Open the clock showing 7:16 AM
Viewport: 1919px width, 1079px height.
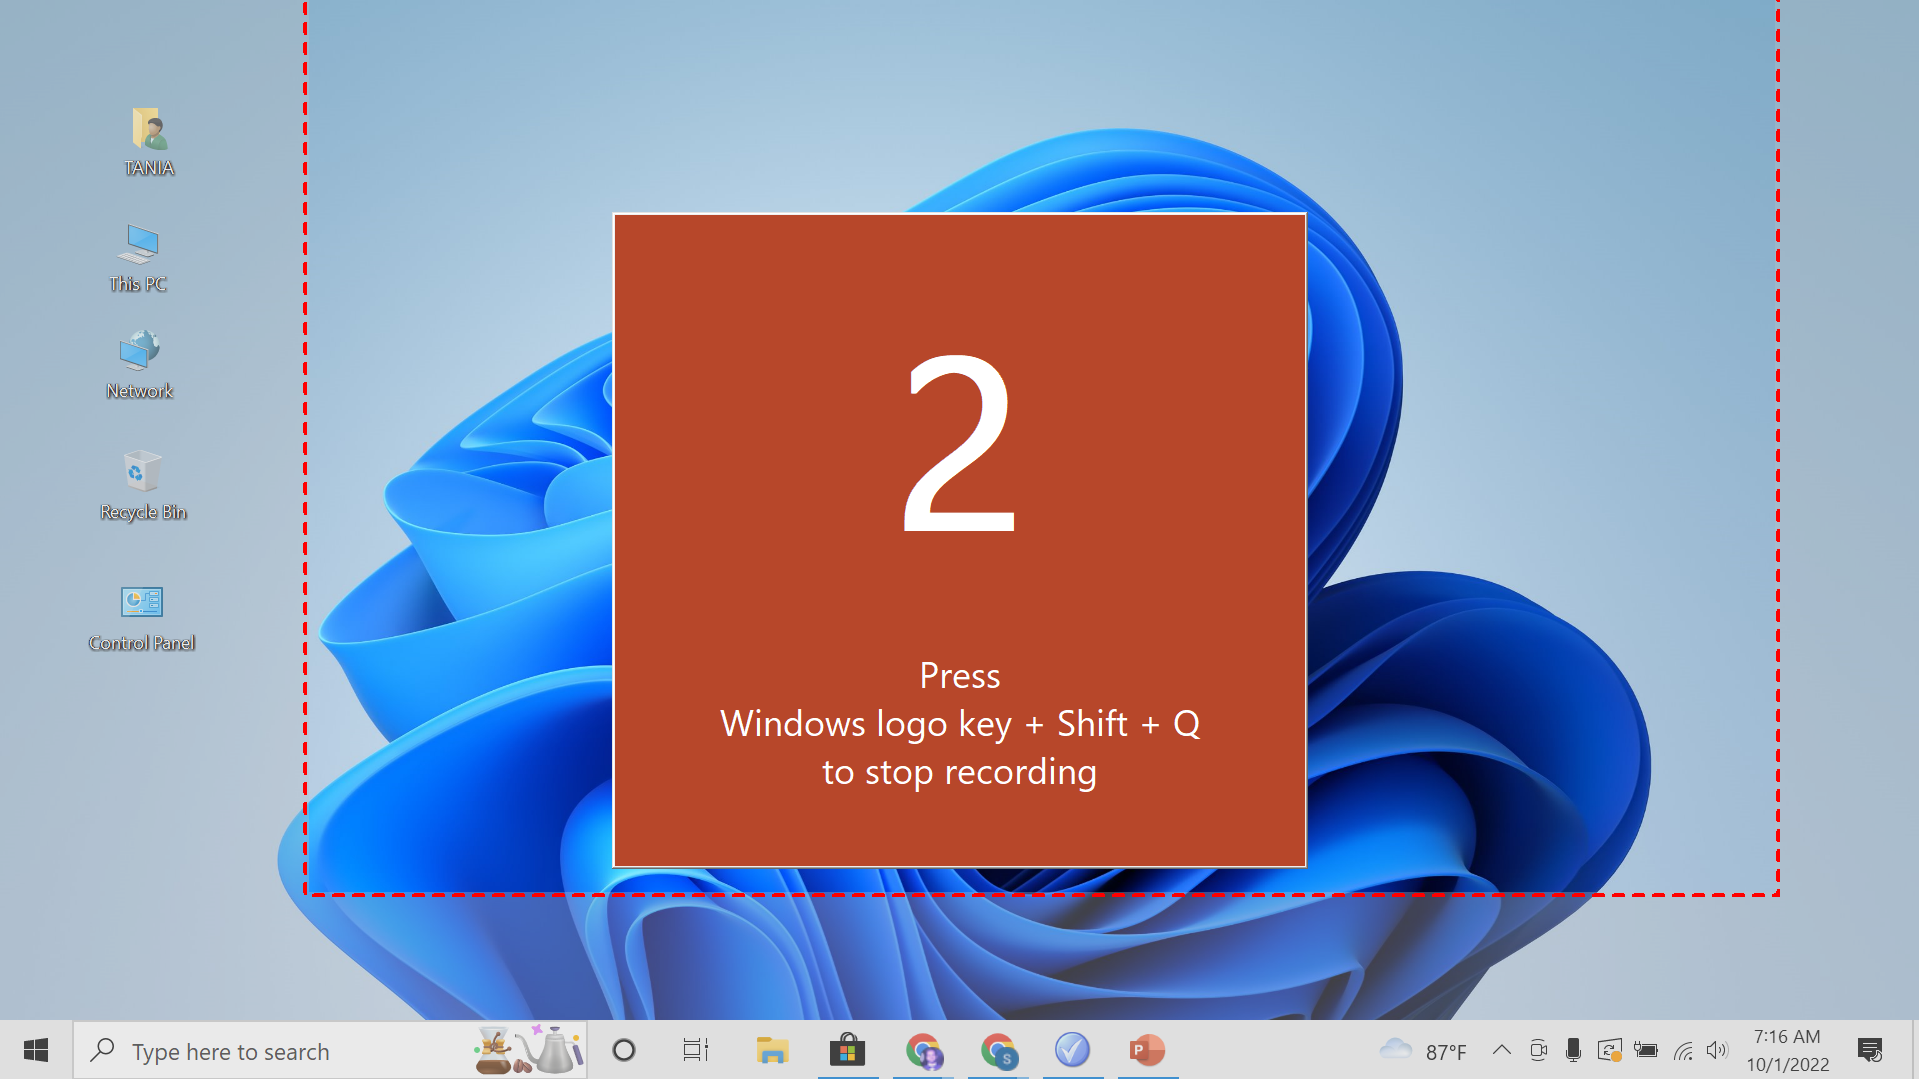[x=1788, y=1050]
